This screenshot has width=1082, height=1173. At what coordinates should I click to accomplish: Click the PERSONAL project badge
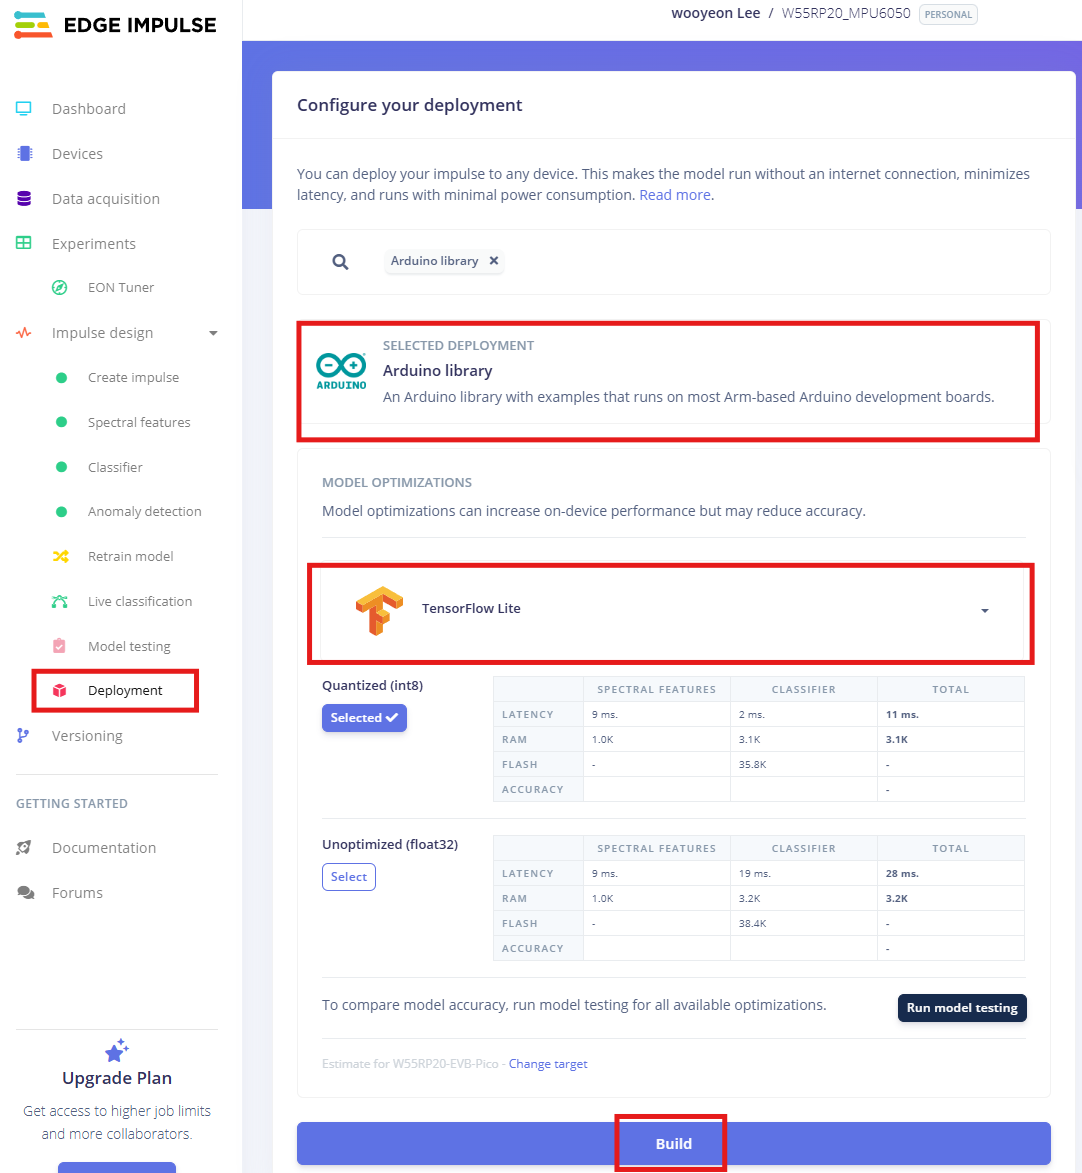(948, 14)
